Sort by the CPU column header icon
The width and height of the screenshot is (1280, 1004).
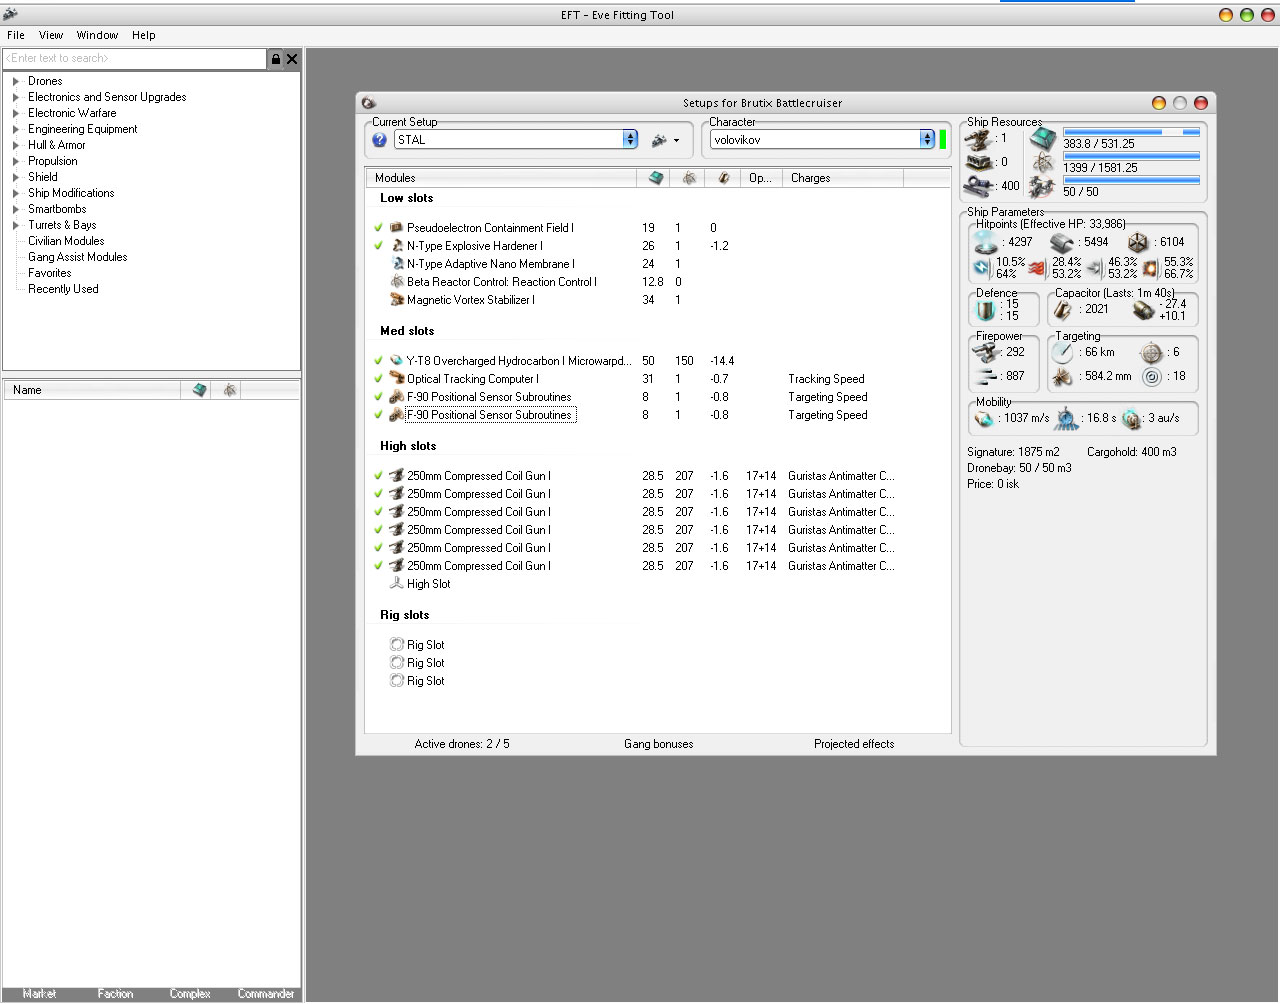click(x=656, y=178)
